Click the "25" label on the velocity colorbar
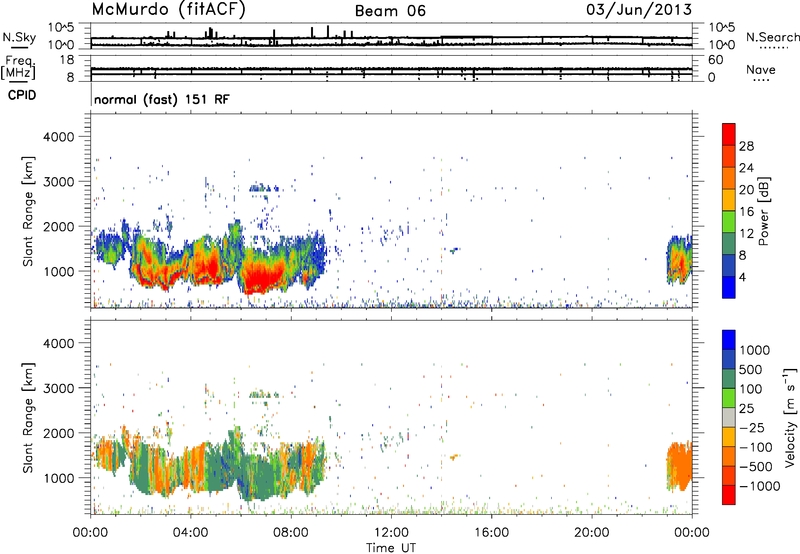800x554 pixels. click(x=746, y=408)
